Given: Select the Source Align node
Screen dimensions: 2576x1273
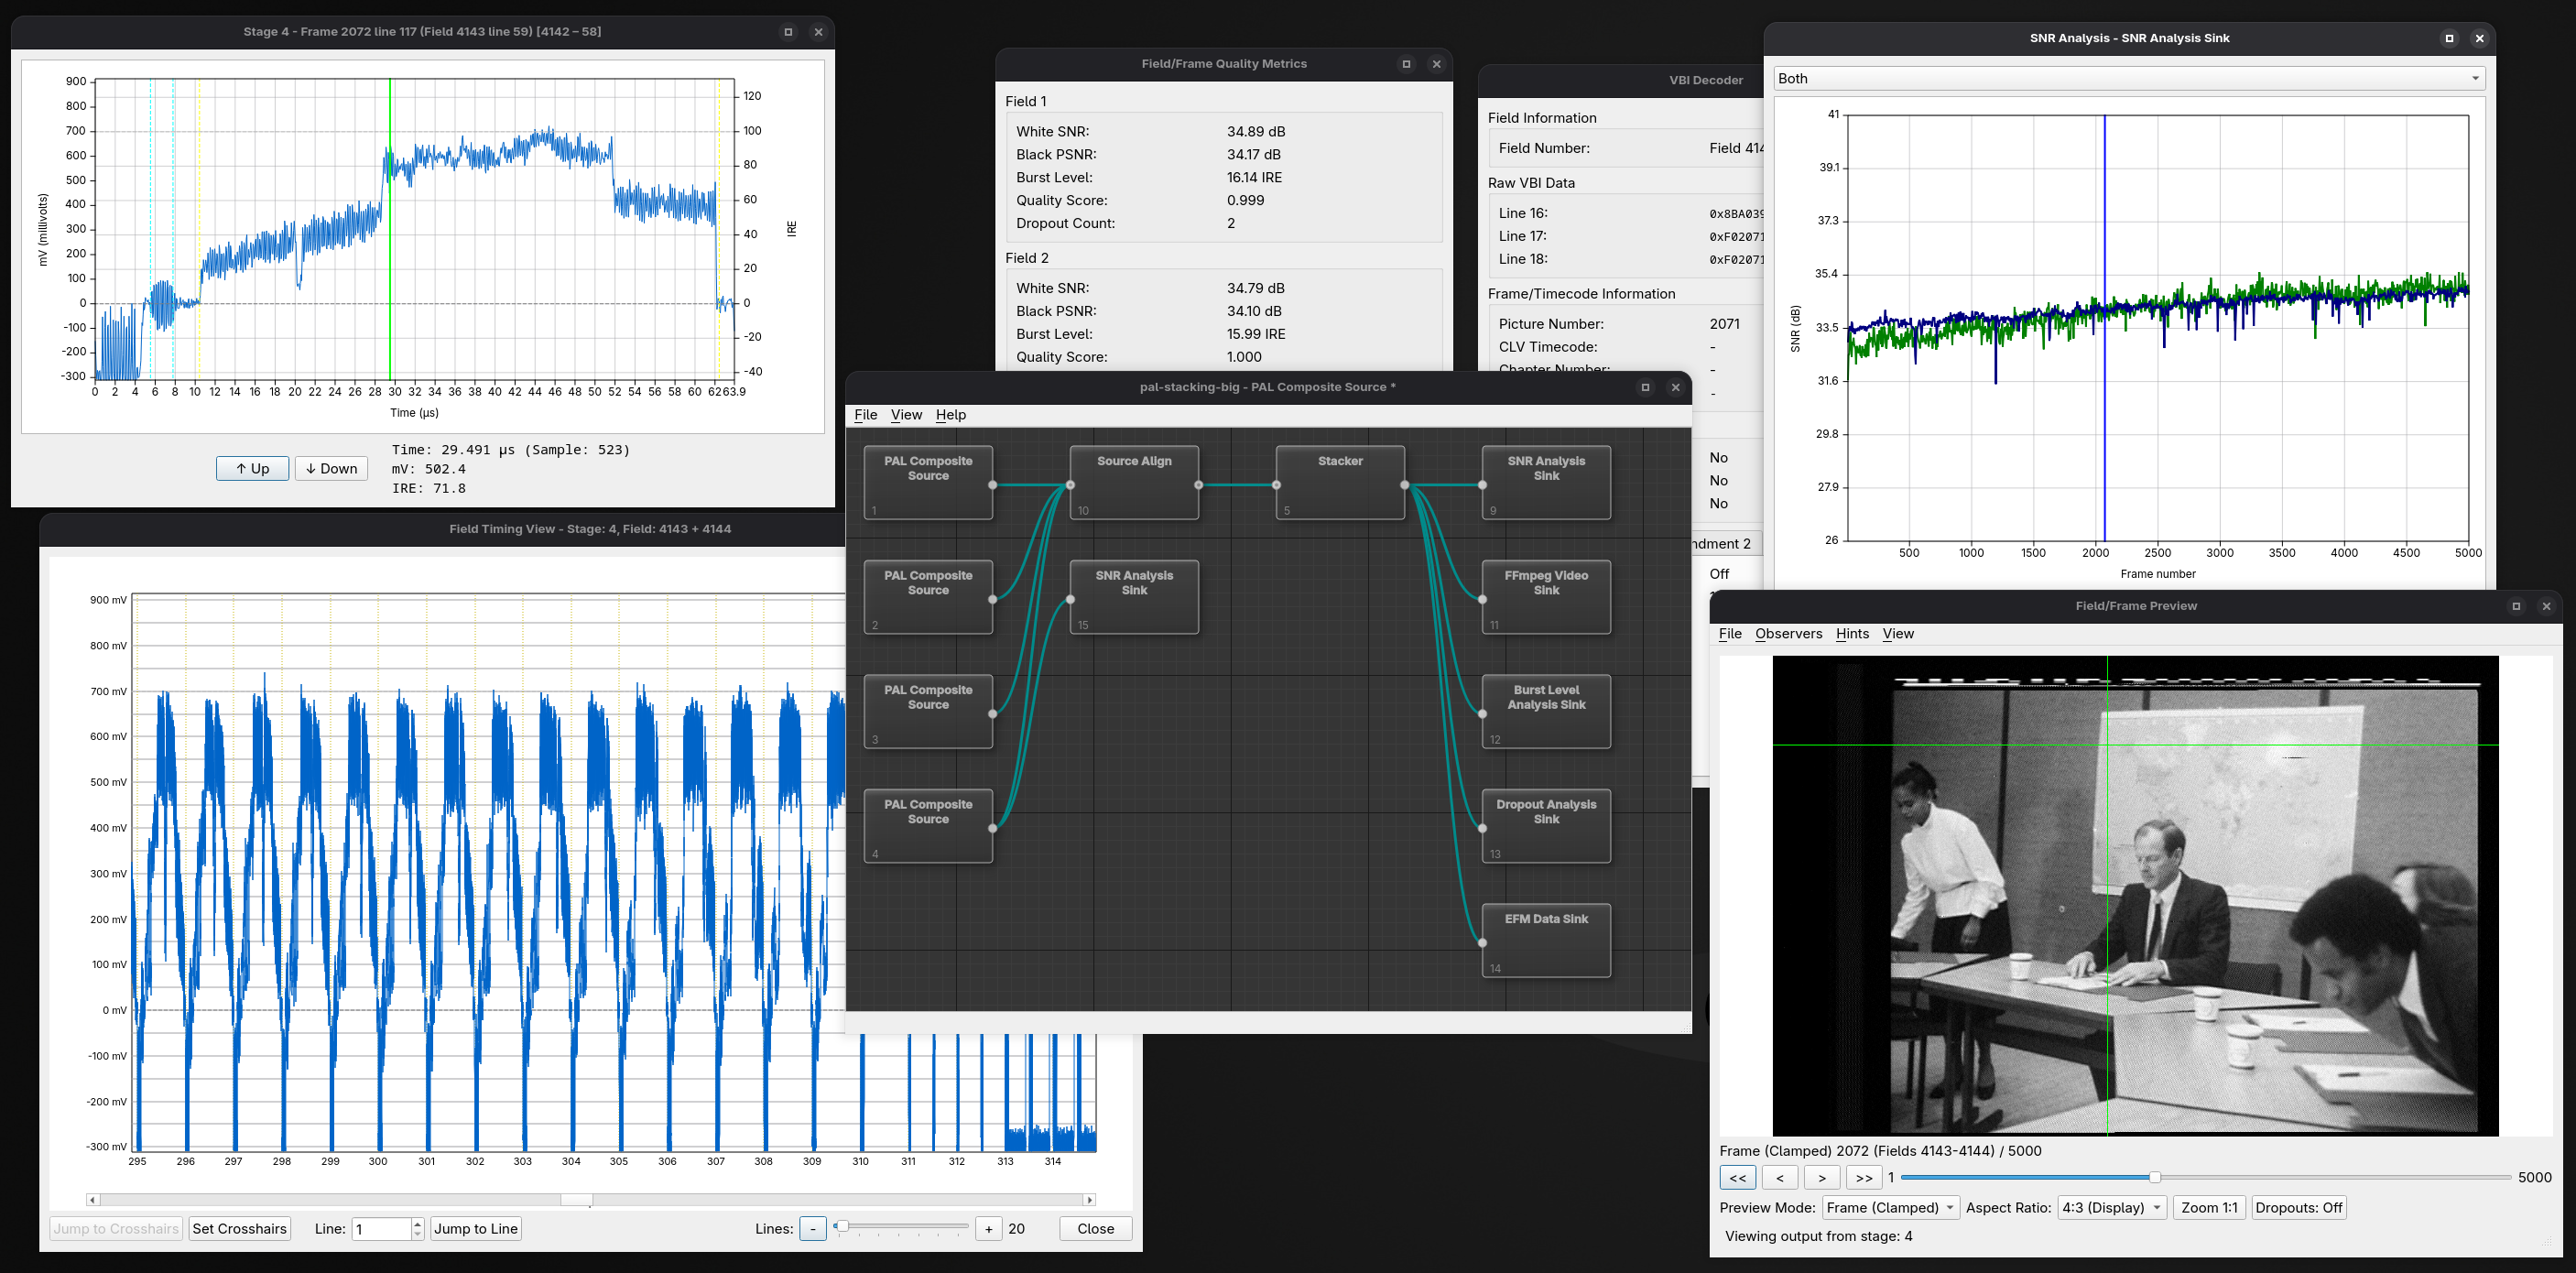Looking at the screenshot, I should [1133, 483].
